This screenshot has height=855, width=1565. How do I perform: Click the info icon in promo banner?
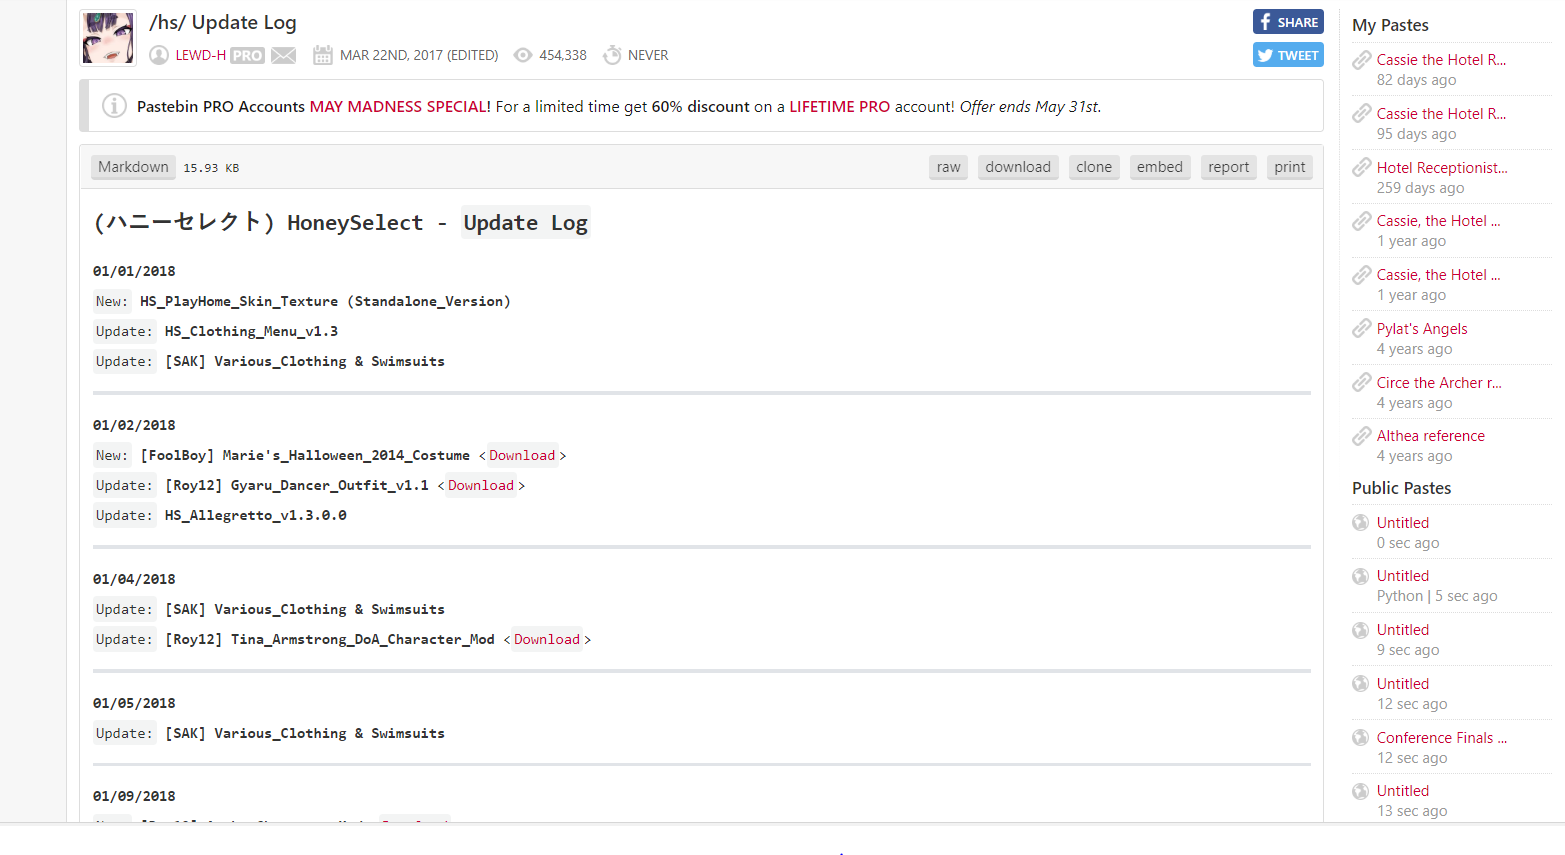point(114,106)
